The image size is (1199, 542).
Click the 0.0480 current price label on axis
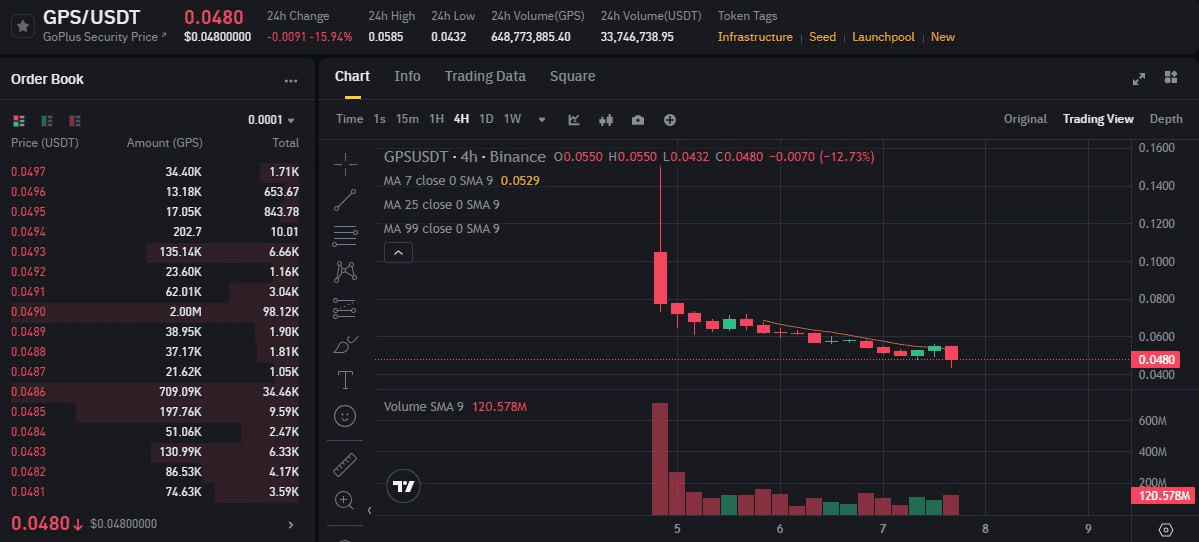tap(1153, 359)
